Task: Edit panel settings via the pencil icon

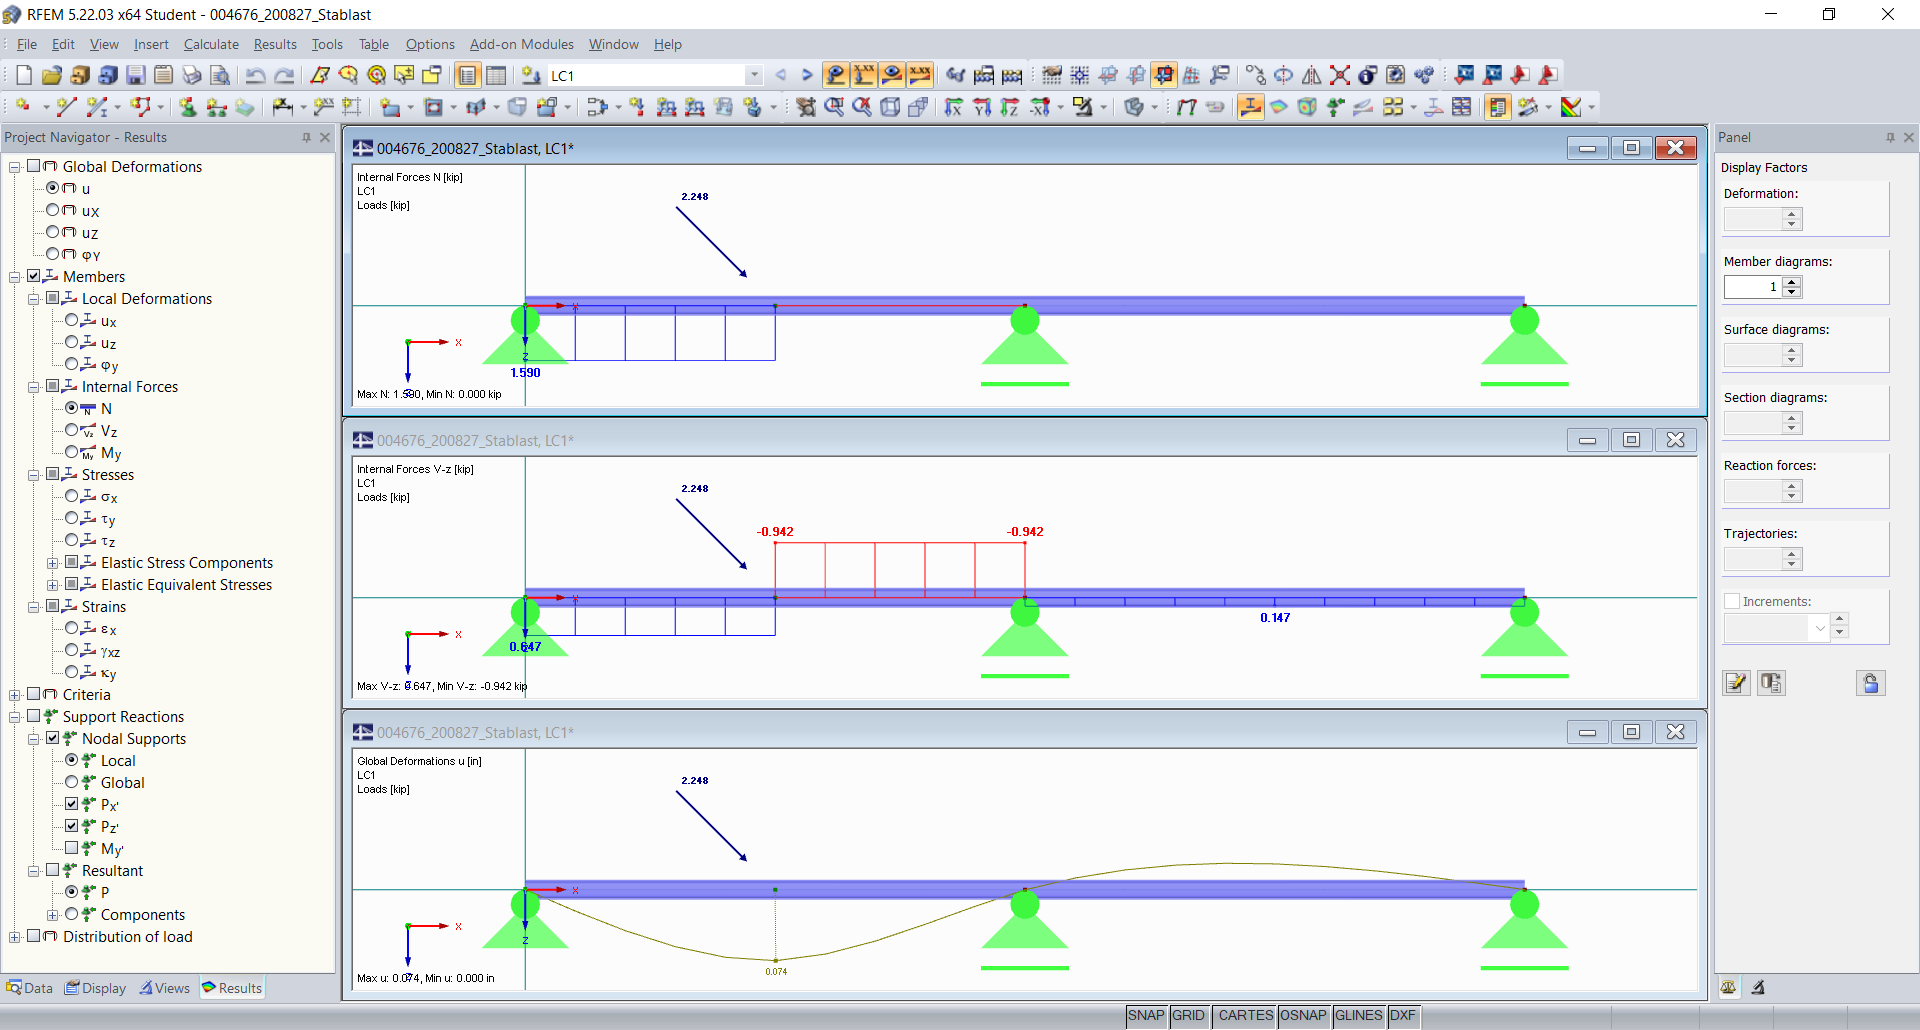Action: click(x=1737, y=682)
